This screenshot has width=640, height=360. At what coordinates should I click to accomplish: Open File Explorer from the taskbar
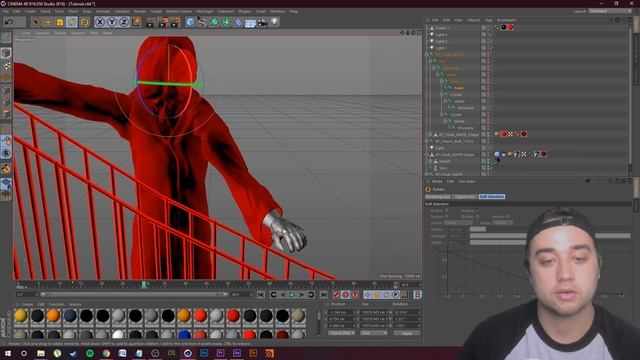pyautogui.click(x=41, y=353)
